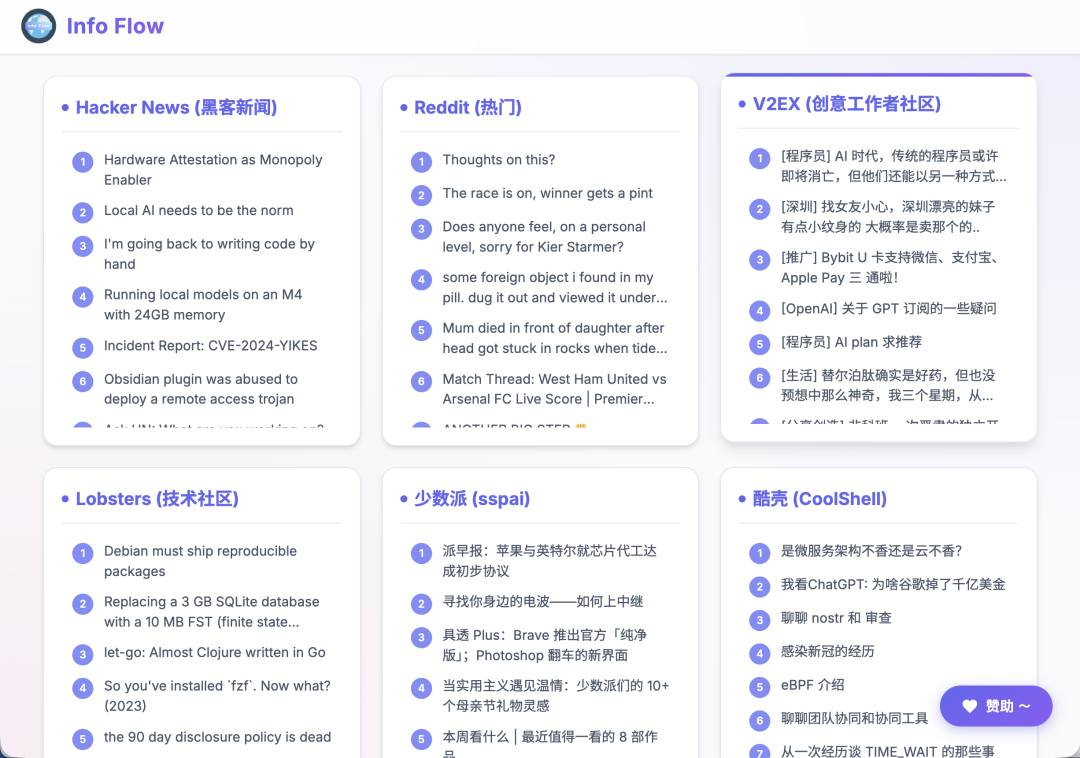This screenshot has width=1080, height=758.
Task: Open I'm going back to writing code by hand
Action: [209, 254]
